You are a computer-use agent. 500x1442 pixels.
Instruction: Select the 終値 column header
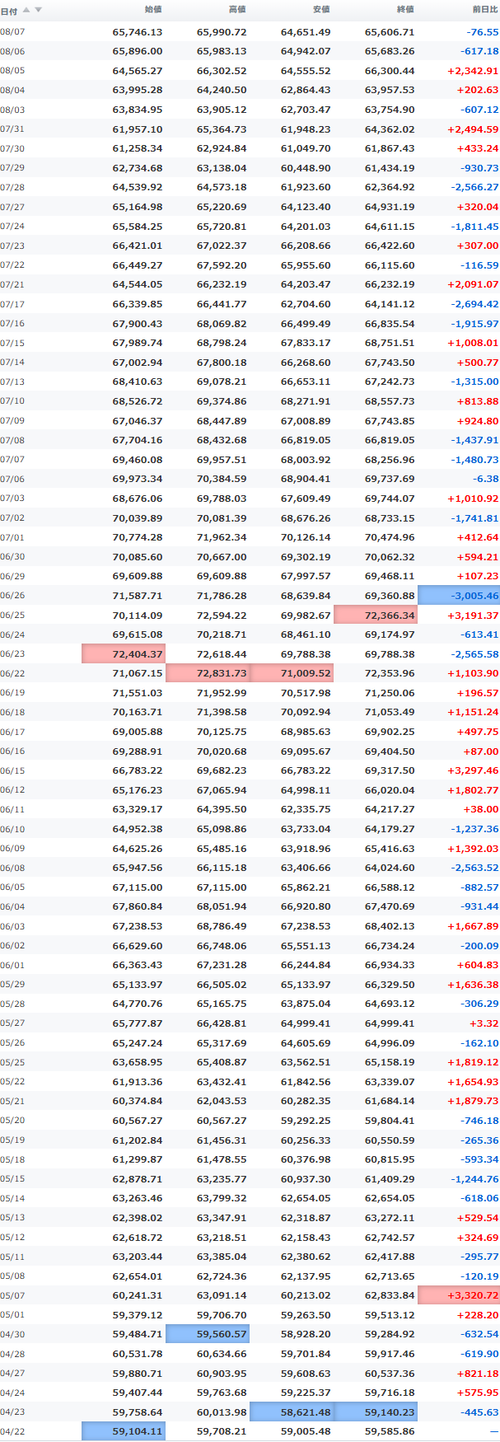pos(405,9)
